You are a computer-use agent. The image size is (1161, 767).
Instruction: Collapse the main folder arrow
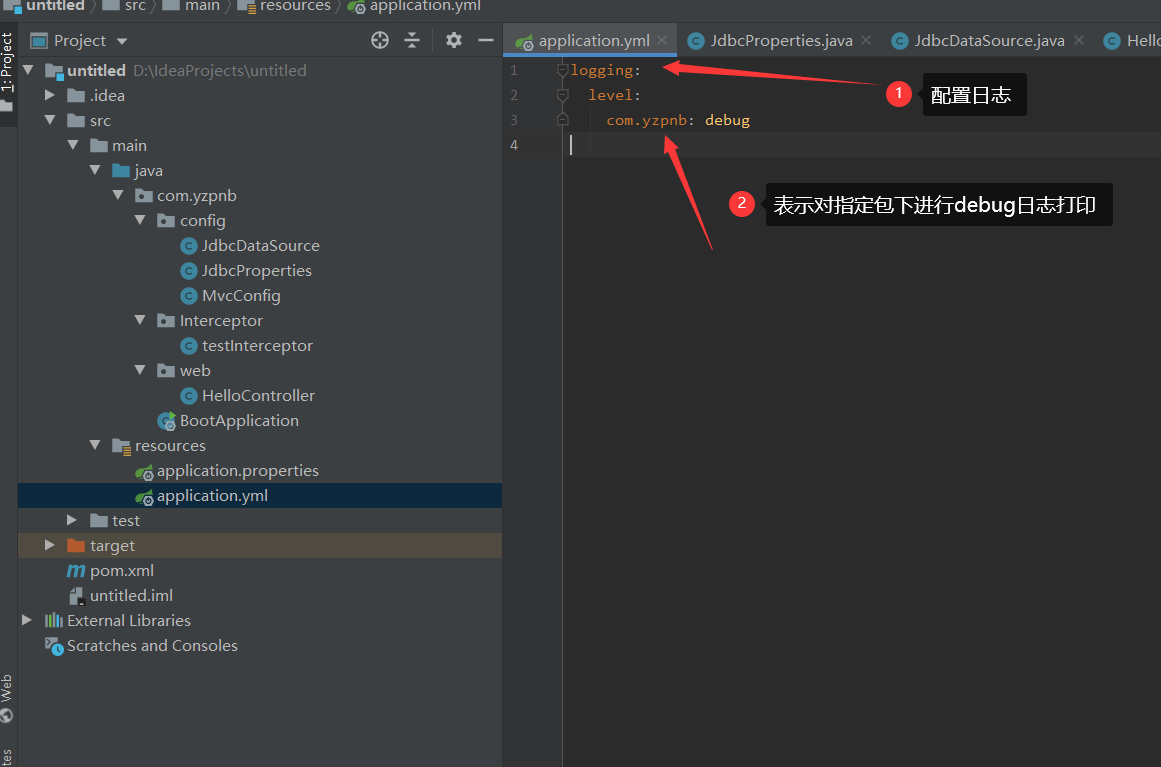(x=73, y=146)
